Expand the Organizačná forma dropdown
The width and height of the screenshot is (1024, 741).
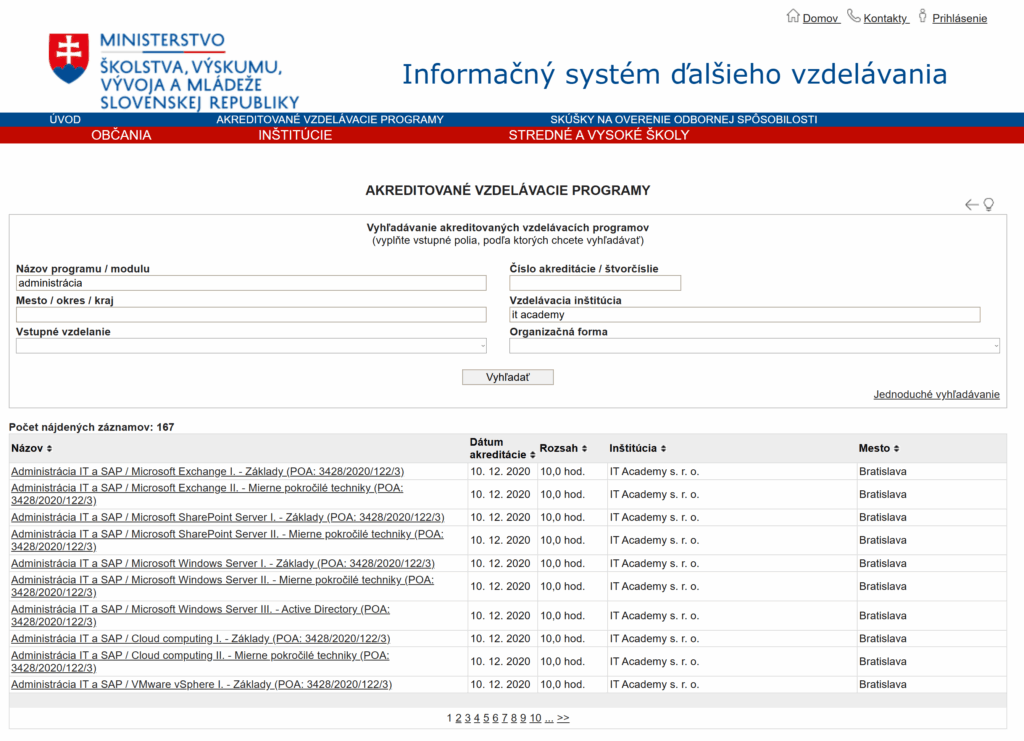pos(753,346)
